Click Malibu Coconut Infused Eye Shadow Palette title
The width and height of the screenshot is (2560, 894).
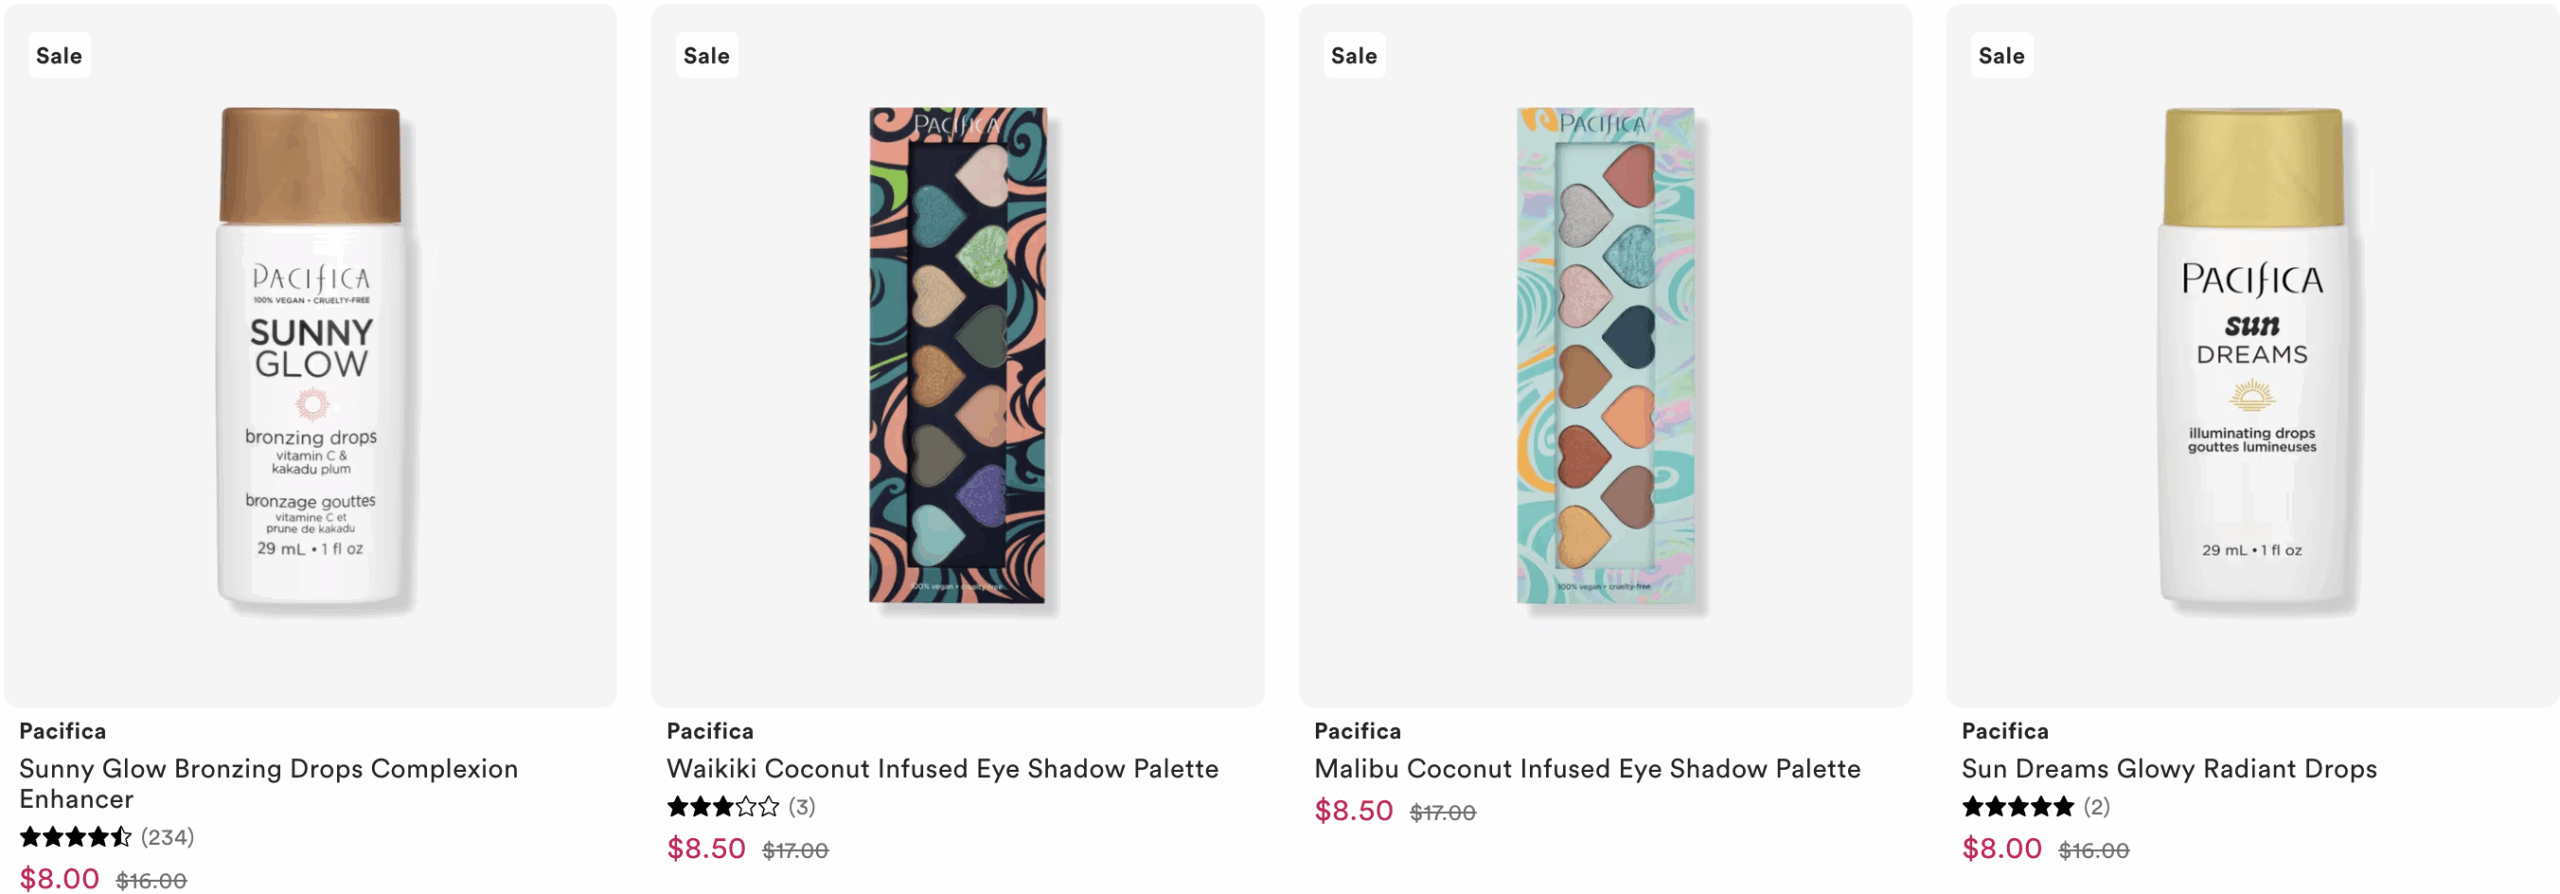[1587, 768]
